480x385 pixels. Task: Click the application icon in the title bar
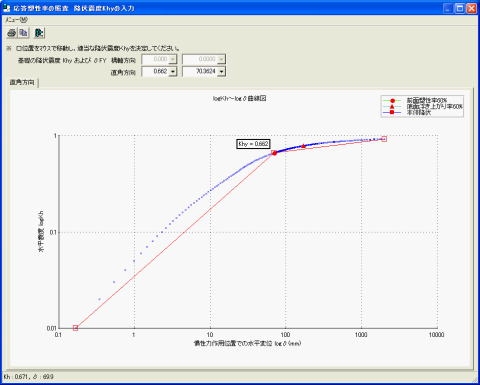(x=7, y=8)
